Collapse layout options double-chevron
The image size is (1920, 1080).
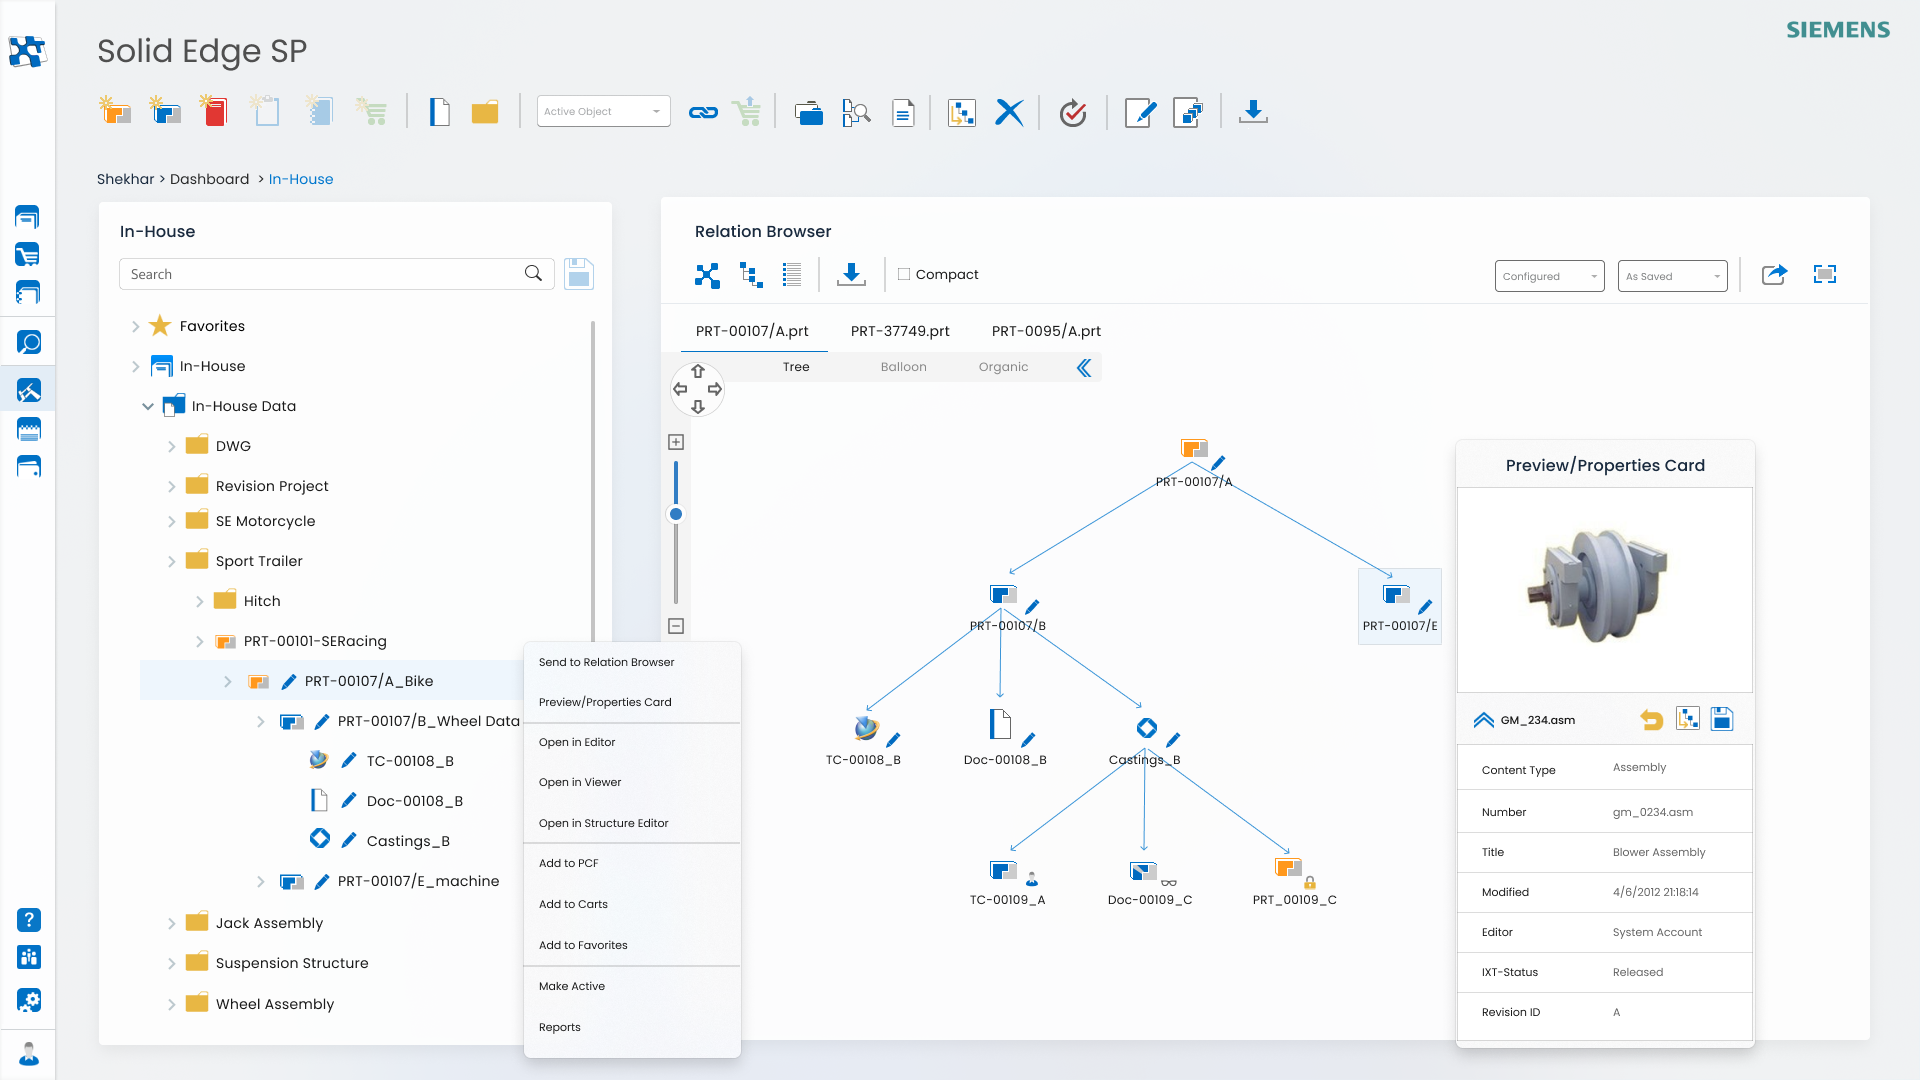point(1084,368)
